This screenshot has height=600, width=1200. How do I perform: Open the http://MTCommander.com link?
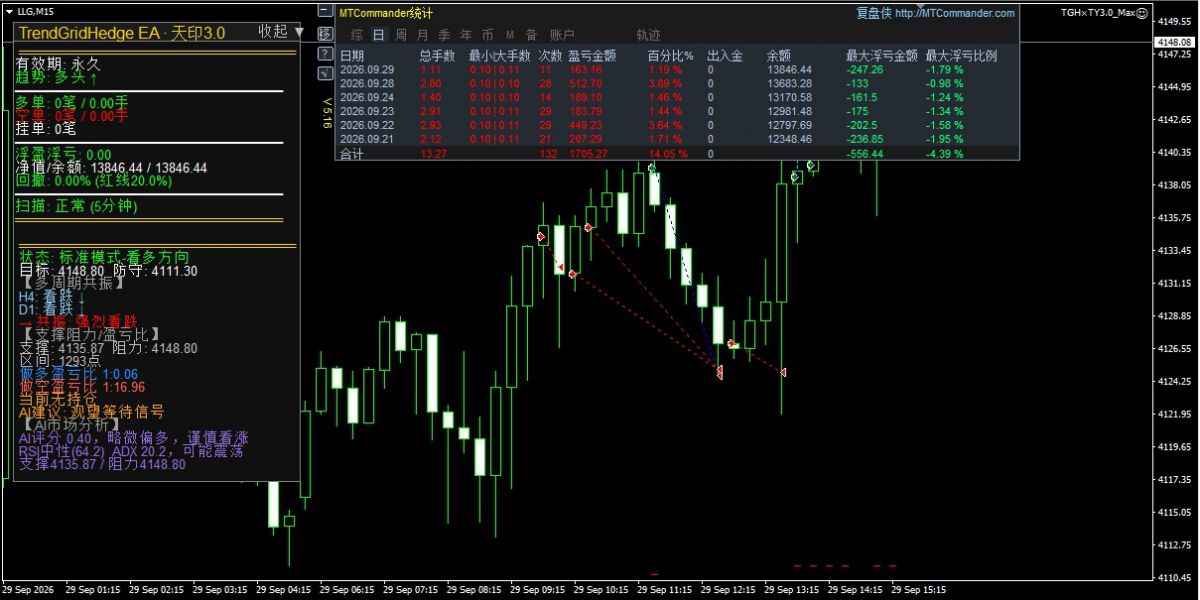(955, 13)
